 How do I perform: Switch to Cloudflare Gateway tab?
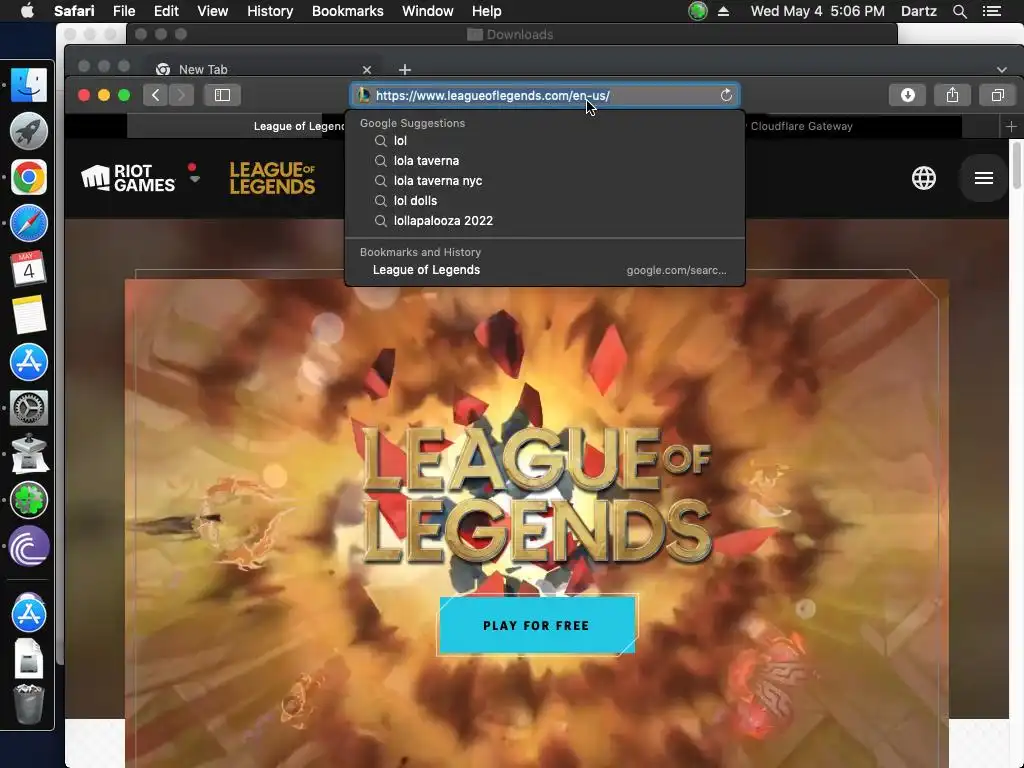pos(852,127)
